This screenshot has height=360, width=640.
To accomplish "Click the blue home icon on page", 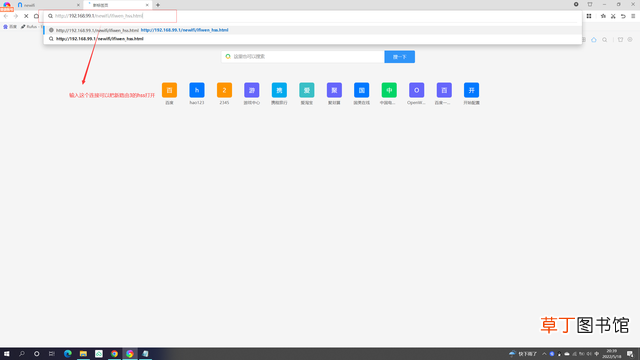I will pyautogui.click(x=594, y=40).
